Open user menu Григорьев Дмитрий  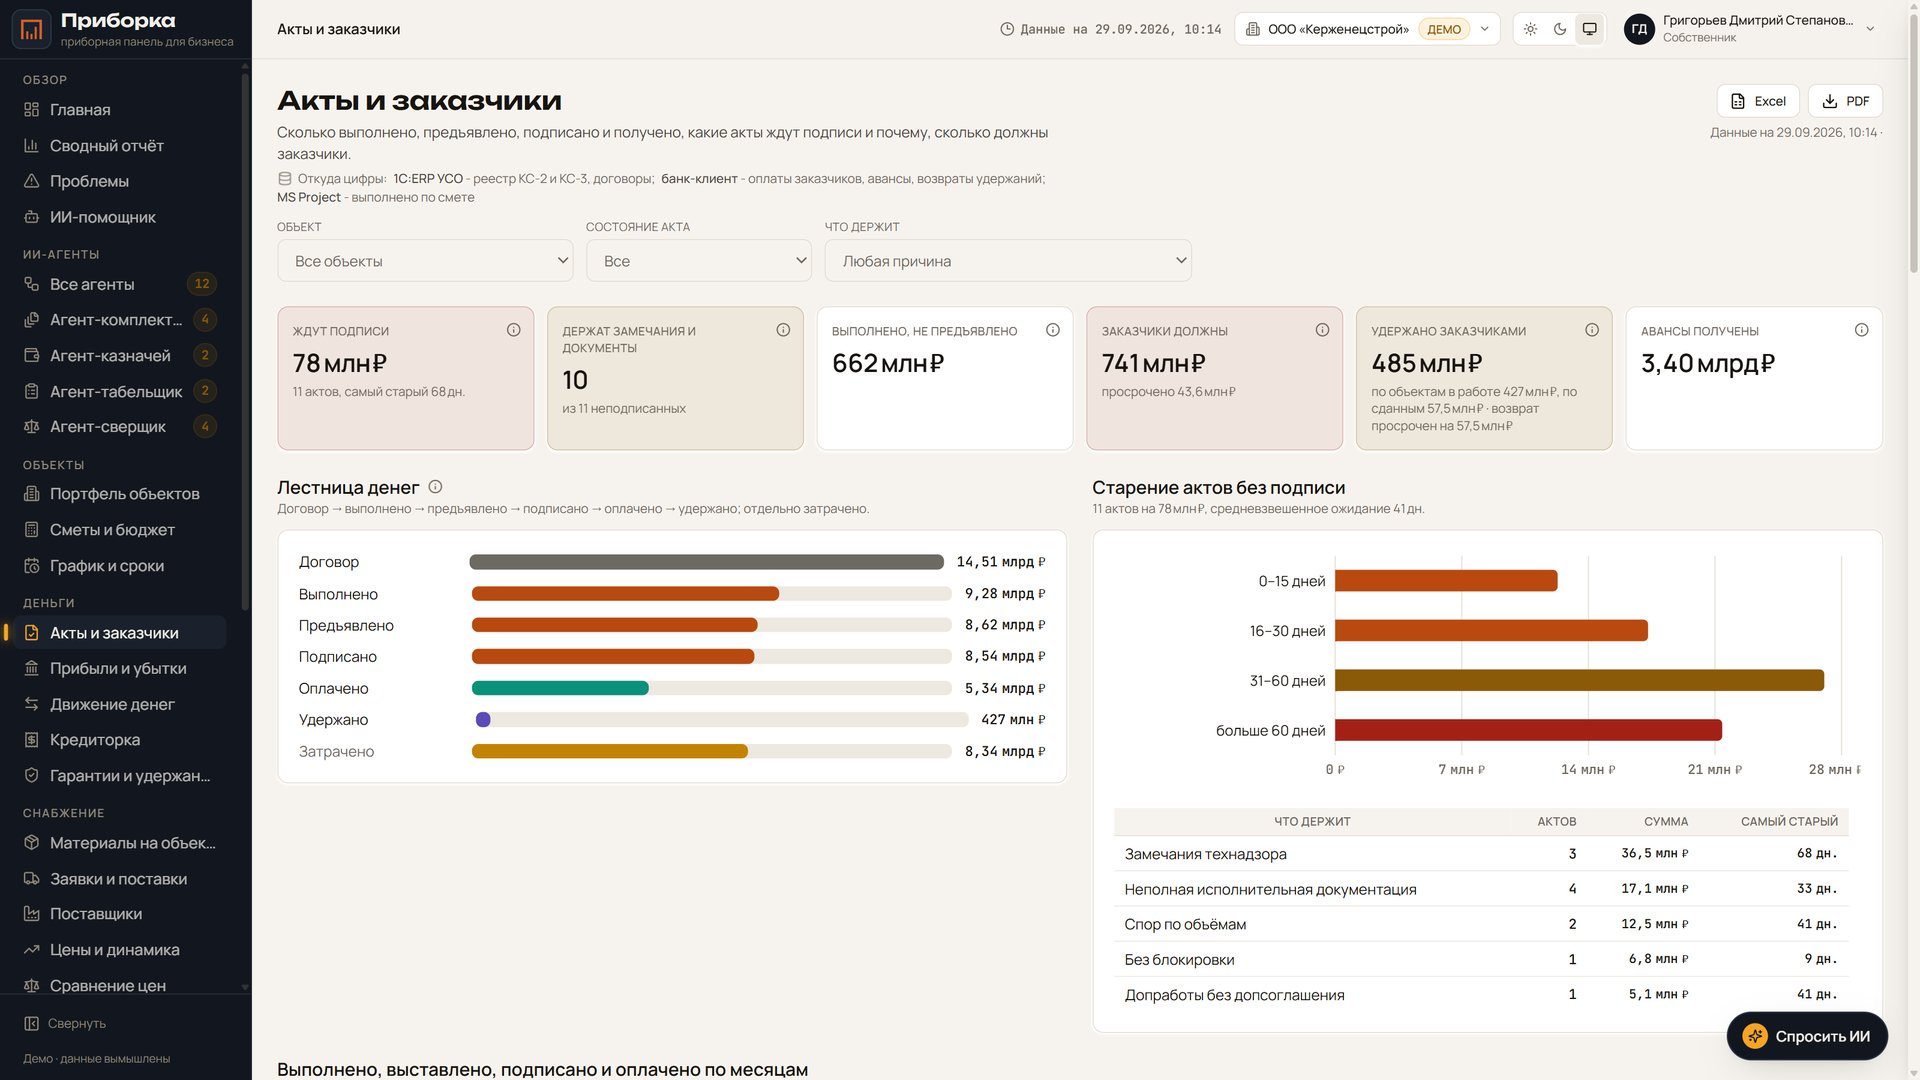(1750, 29)
